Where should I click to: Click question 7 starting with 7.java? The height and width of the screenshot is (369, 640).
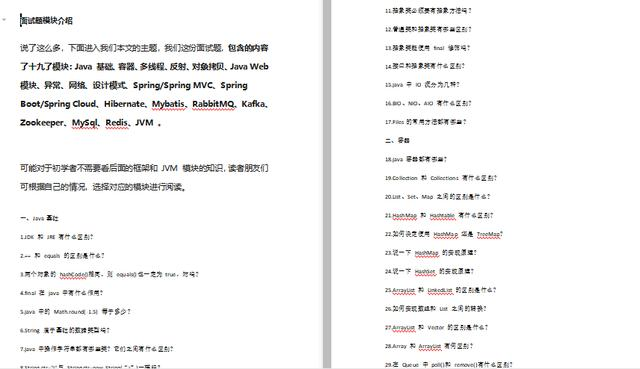pyautogui.click(x=97, y=349)
